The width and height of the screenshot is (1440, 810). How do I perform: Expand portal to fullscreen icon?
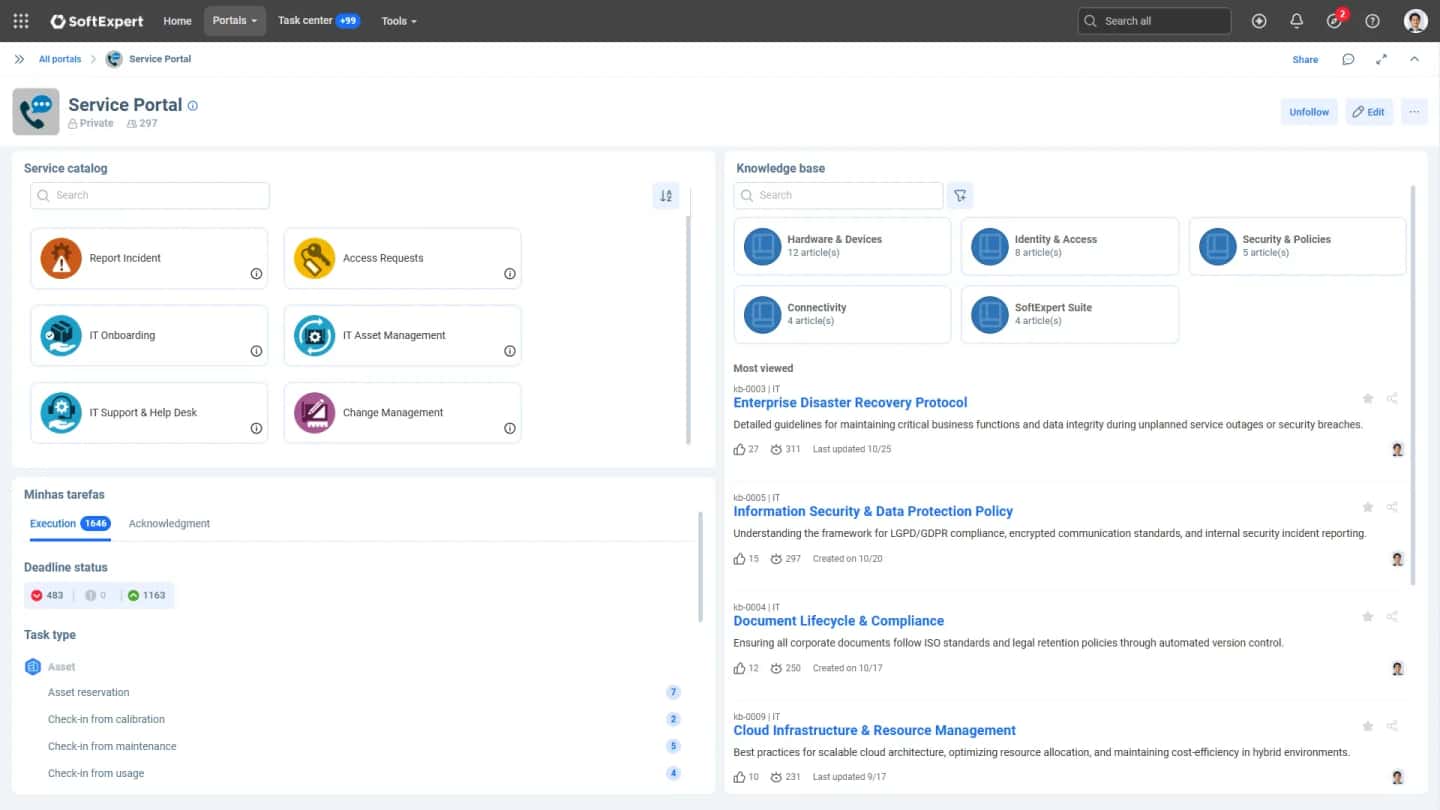[x=1381, y=59]
